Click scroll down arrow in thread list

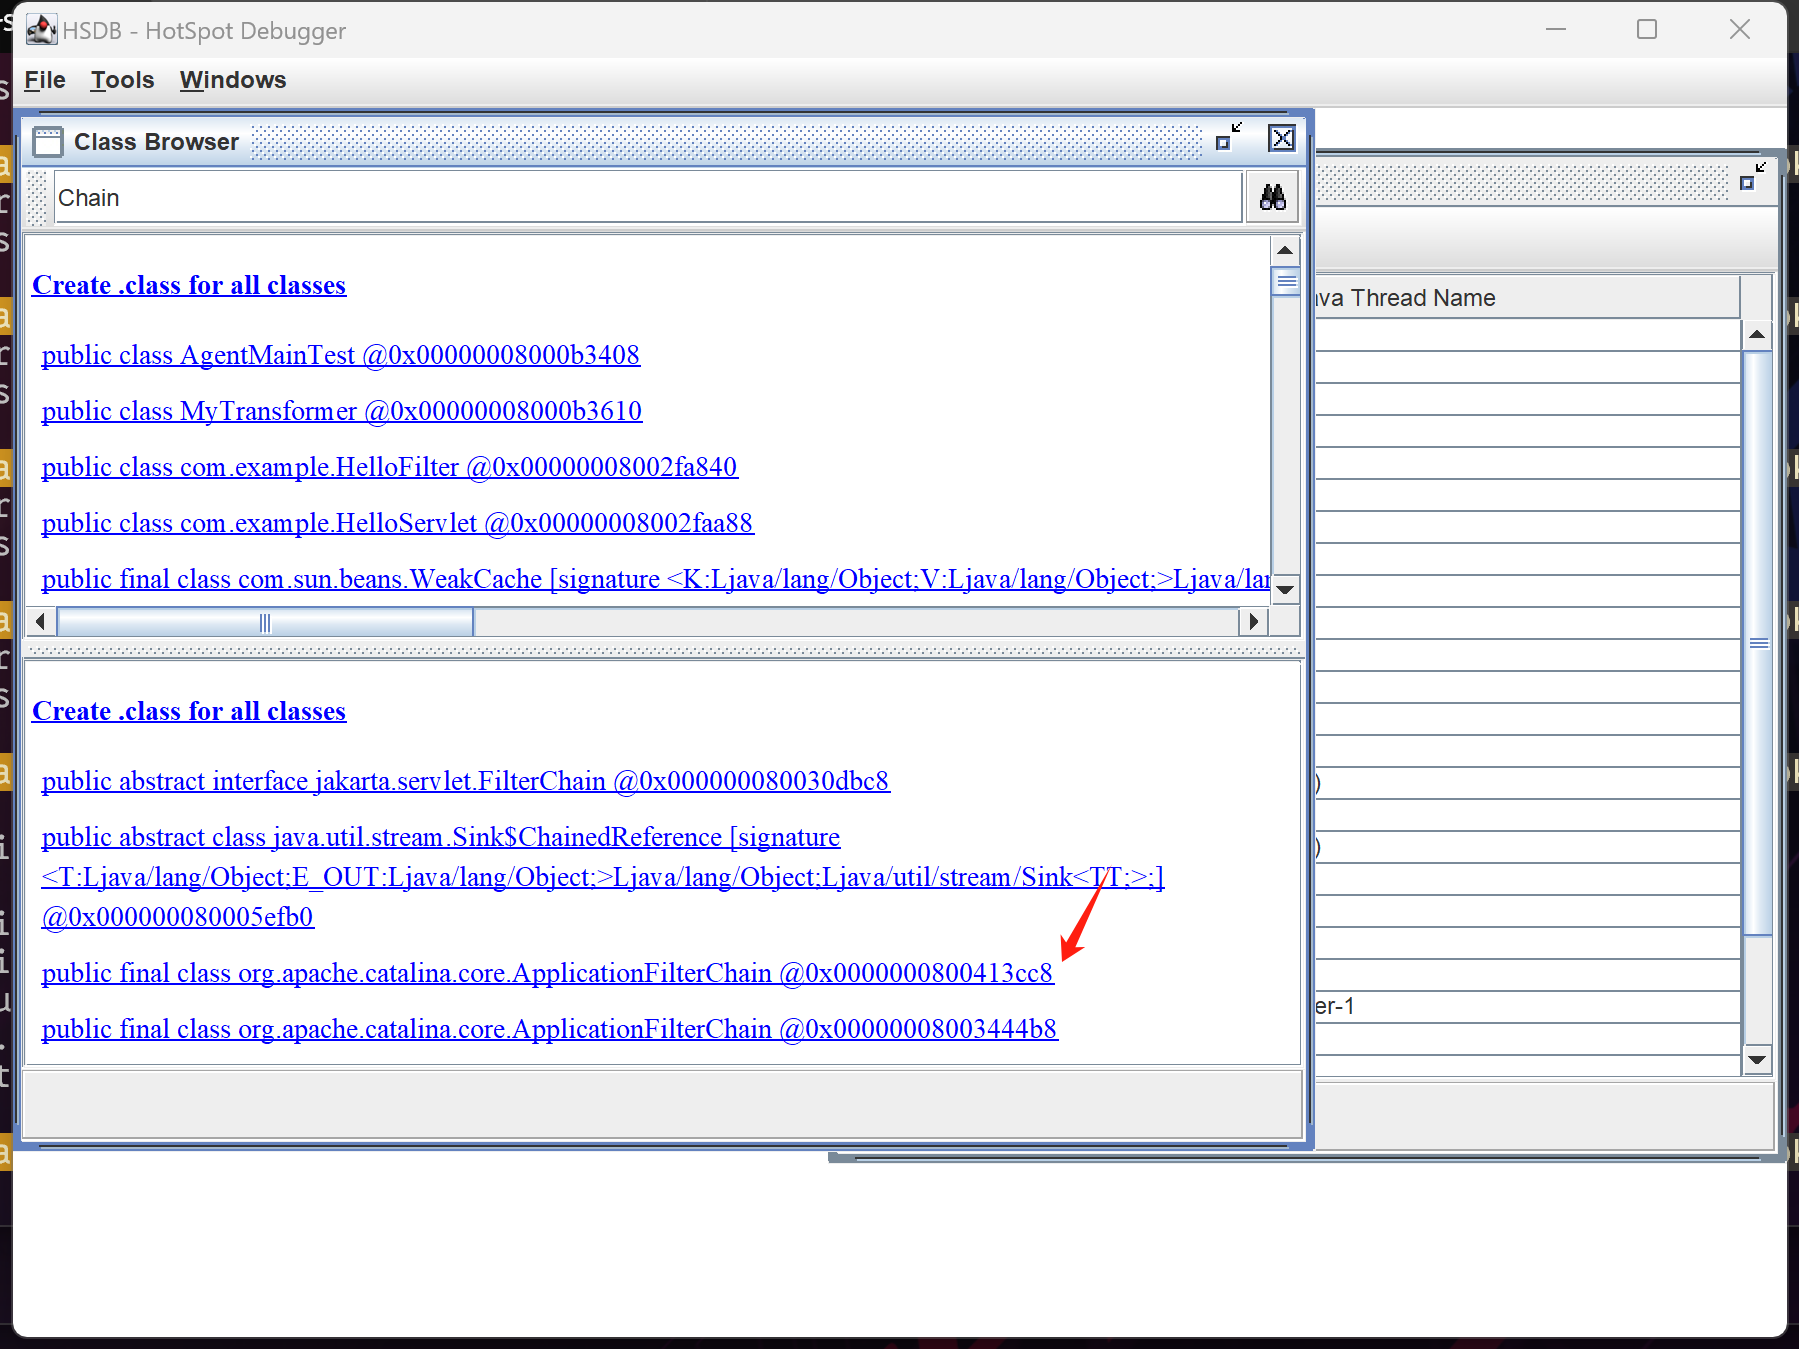point(1756,1059)
